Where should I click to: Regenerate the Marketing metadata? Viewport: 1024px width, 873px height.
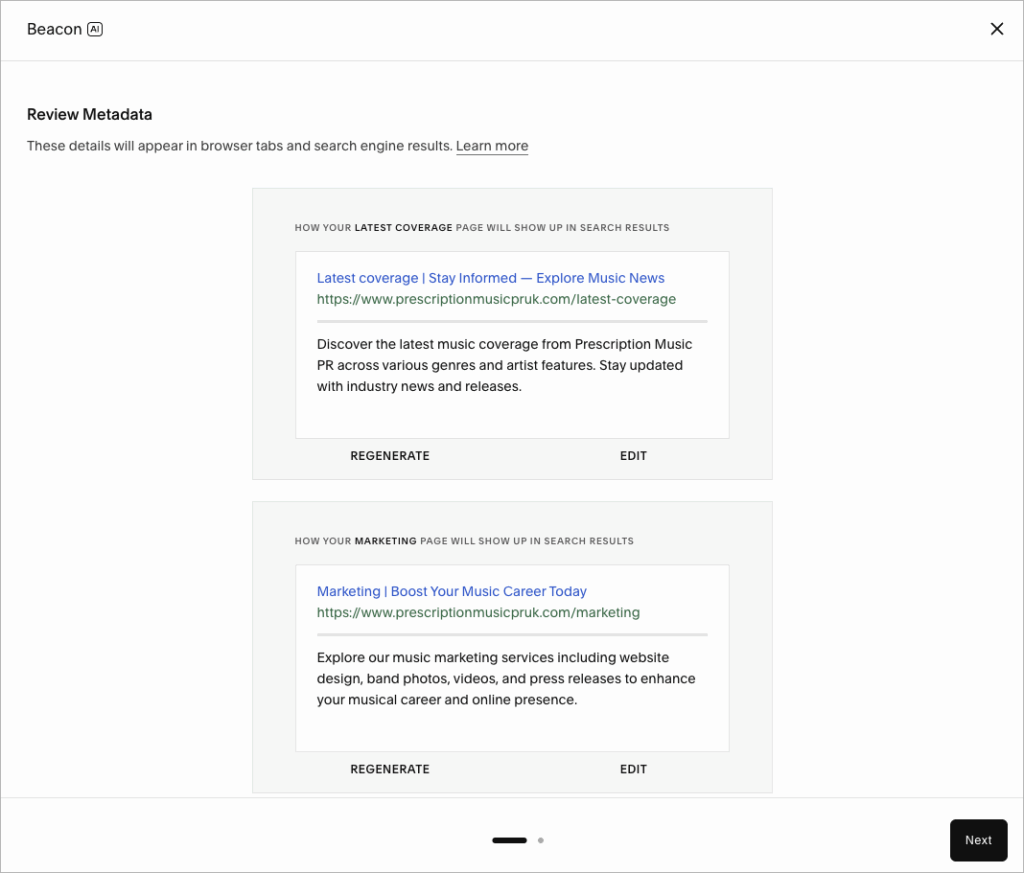(389, 769)
